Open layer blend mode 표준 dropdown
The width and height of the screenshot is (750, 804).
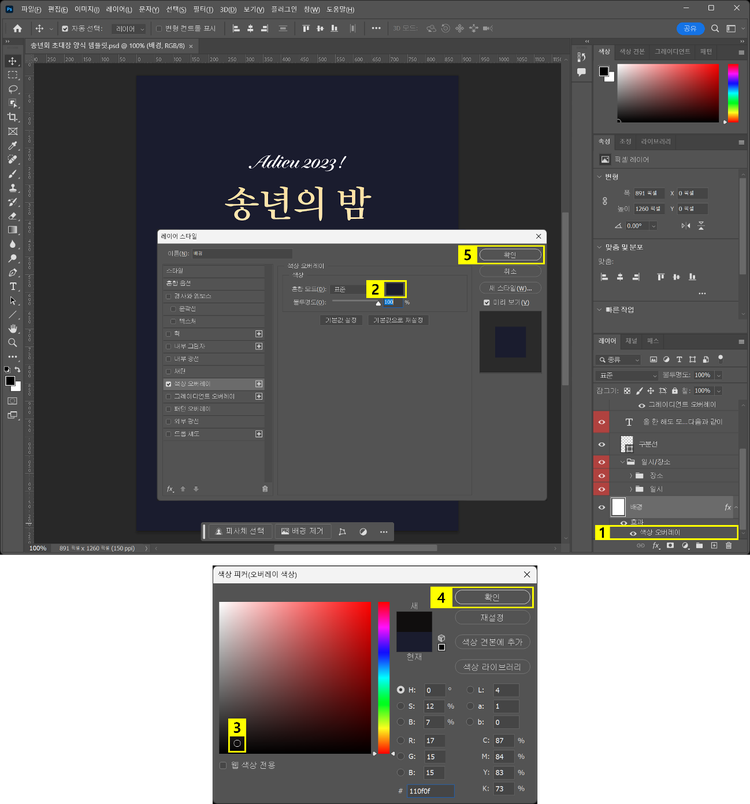[627, 375]
